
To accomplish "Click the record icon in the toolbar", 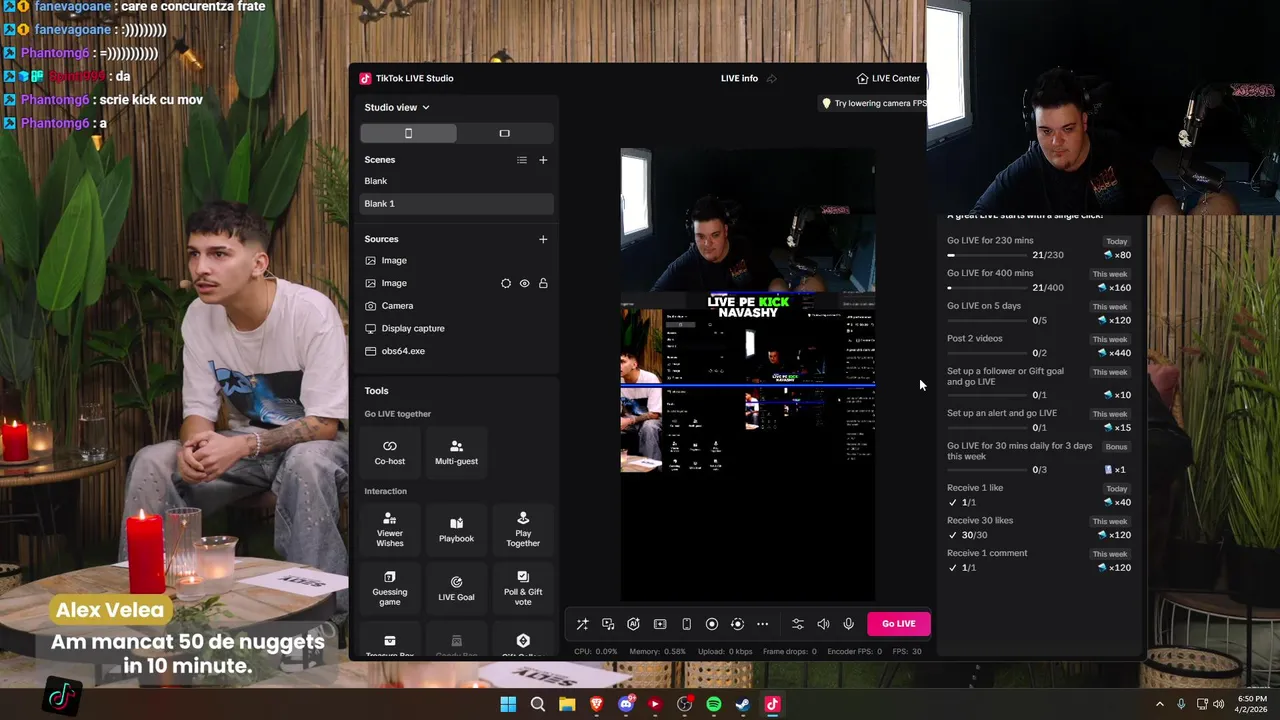I will click(712, 624).
